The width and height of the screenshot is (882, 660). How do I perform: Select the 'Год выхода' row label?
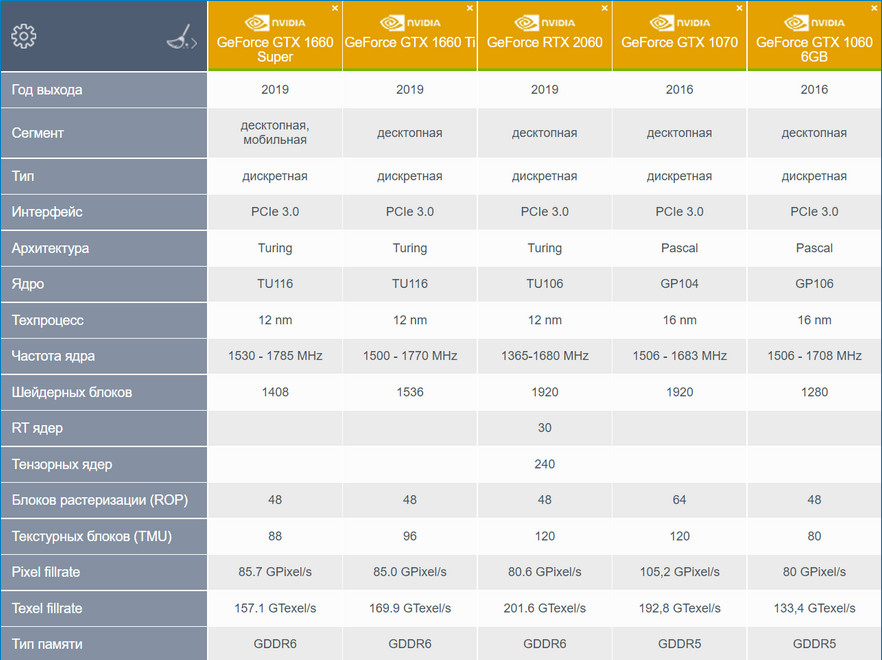[47, 90]
